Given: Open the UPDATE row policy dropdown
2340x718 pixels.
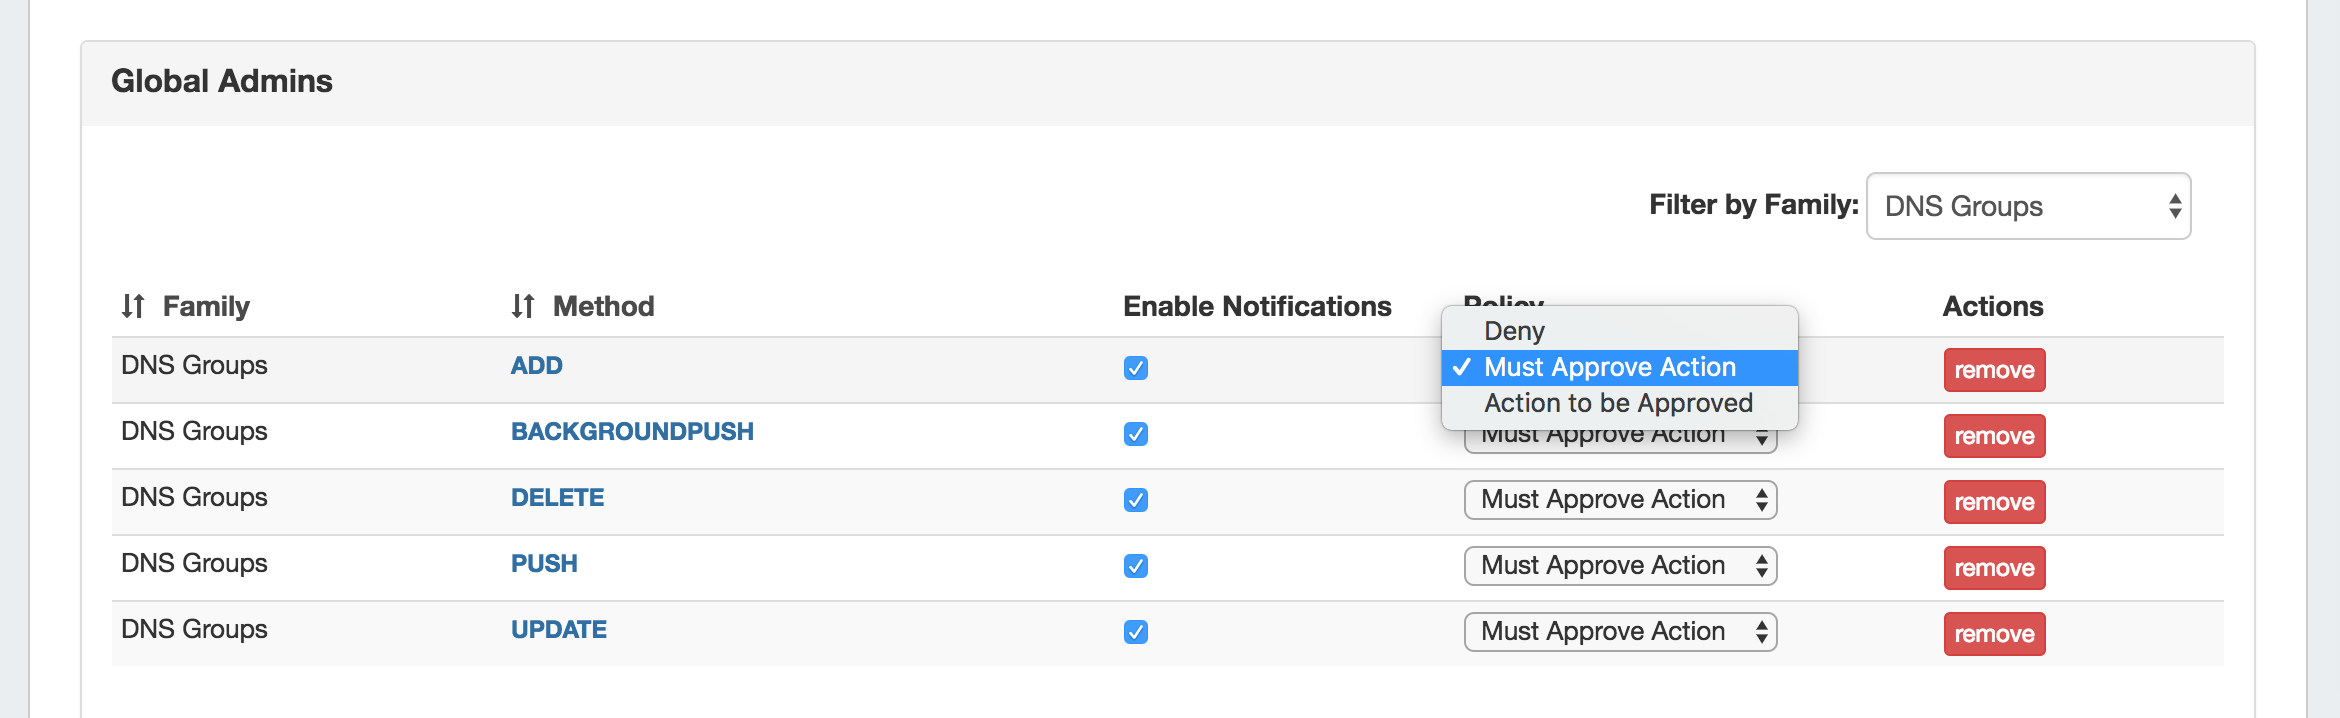Looking at the screenshot, I should tap(1620, 632).
